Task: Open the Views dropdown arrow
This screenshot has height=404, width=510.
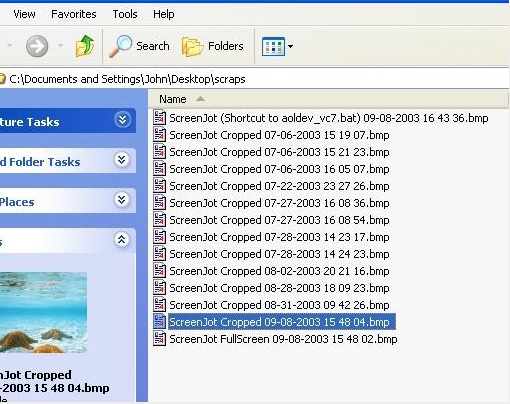Action: tap(290, 47)
